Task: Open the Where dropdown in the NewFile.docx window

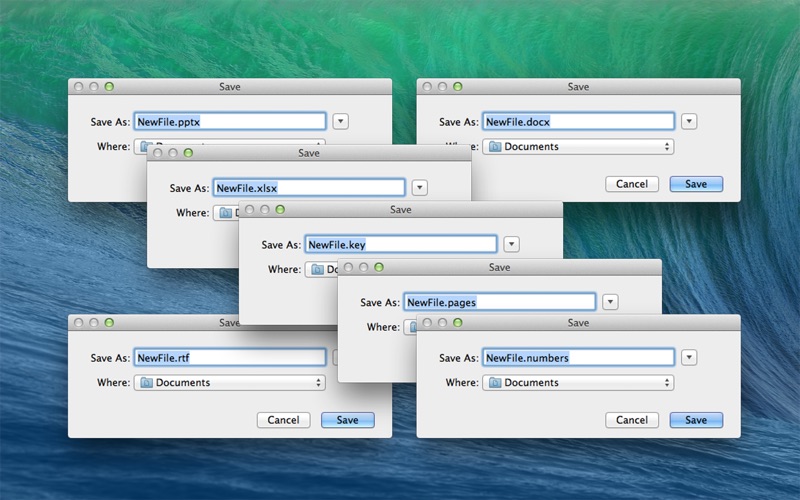Action: 579,147
